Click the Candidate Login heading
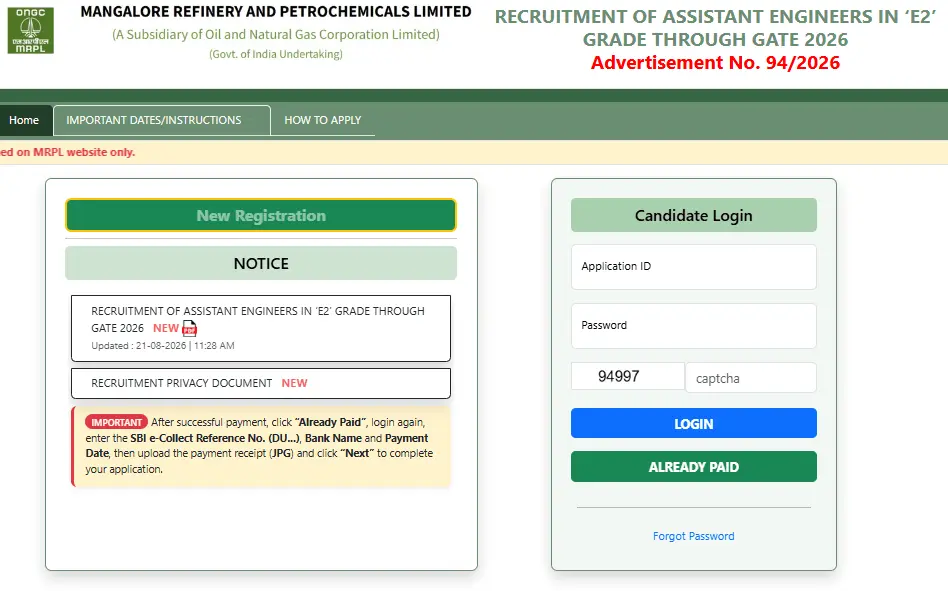 coord(693,215)
